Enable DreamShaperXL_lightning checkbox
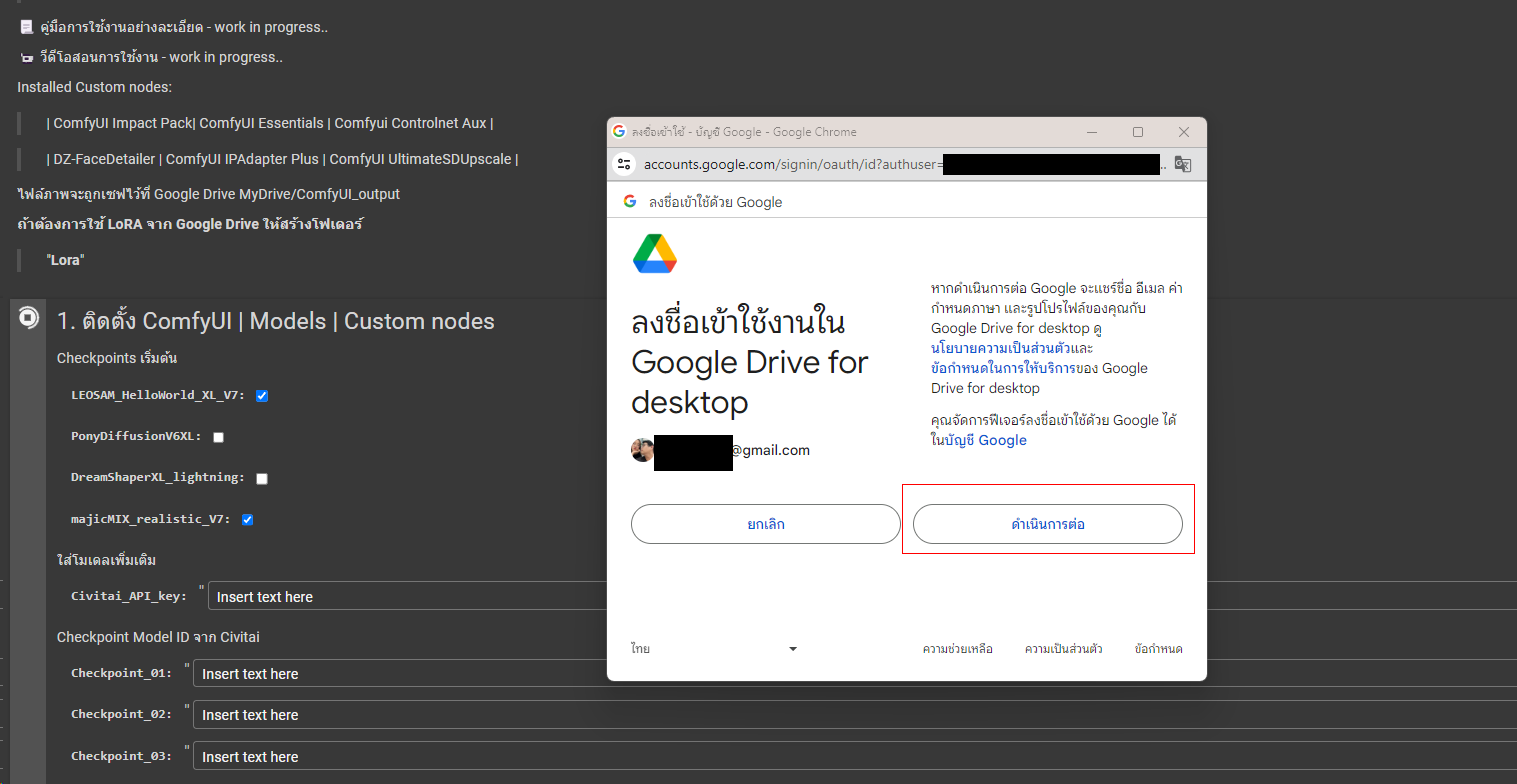This screenshot has width=1517, height=784. 262,478
